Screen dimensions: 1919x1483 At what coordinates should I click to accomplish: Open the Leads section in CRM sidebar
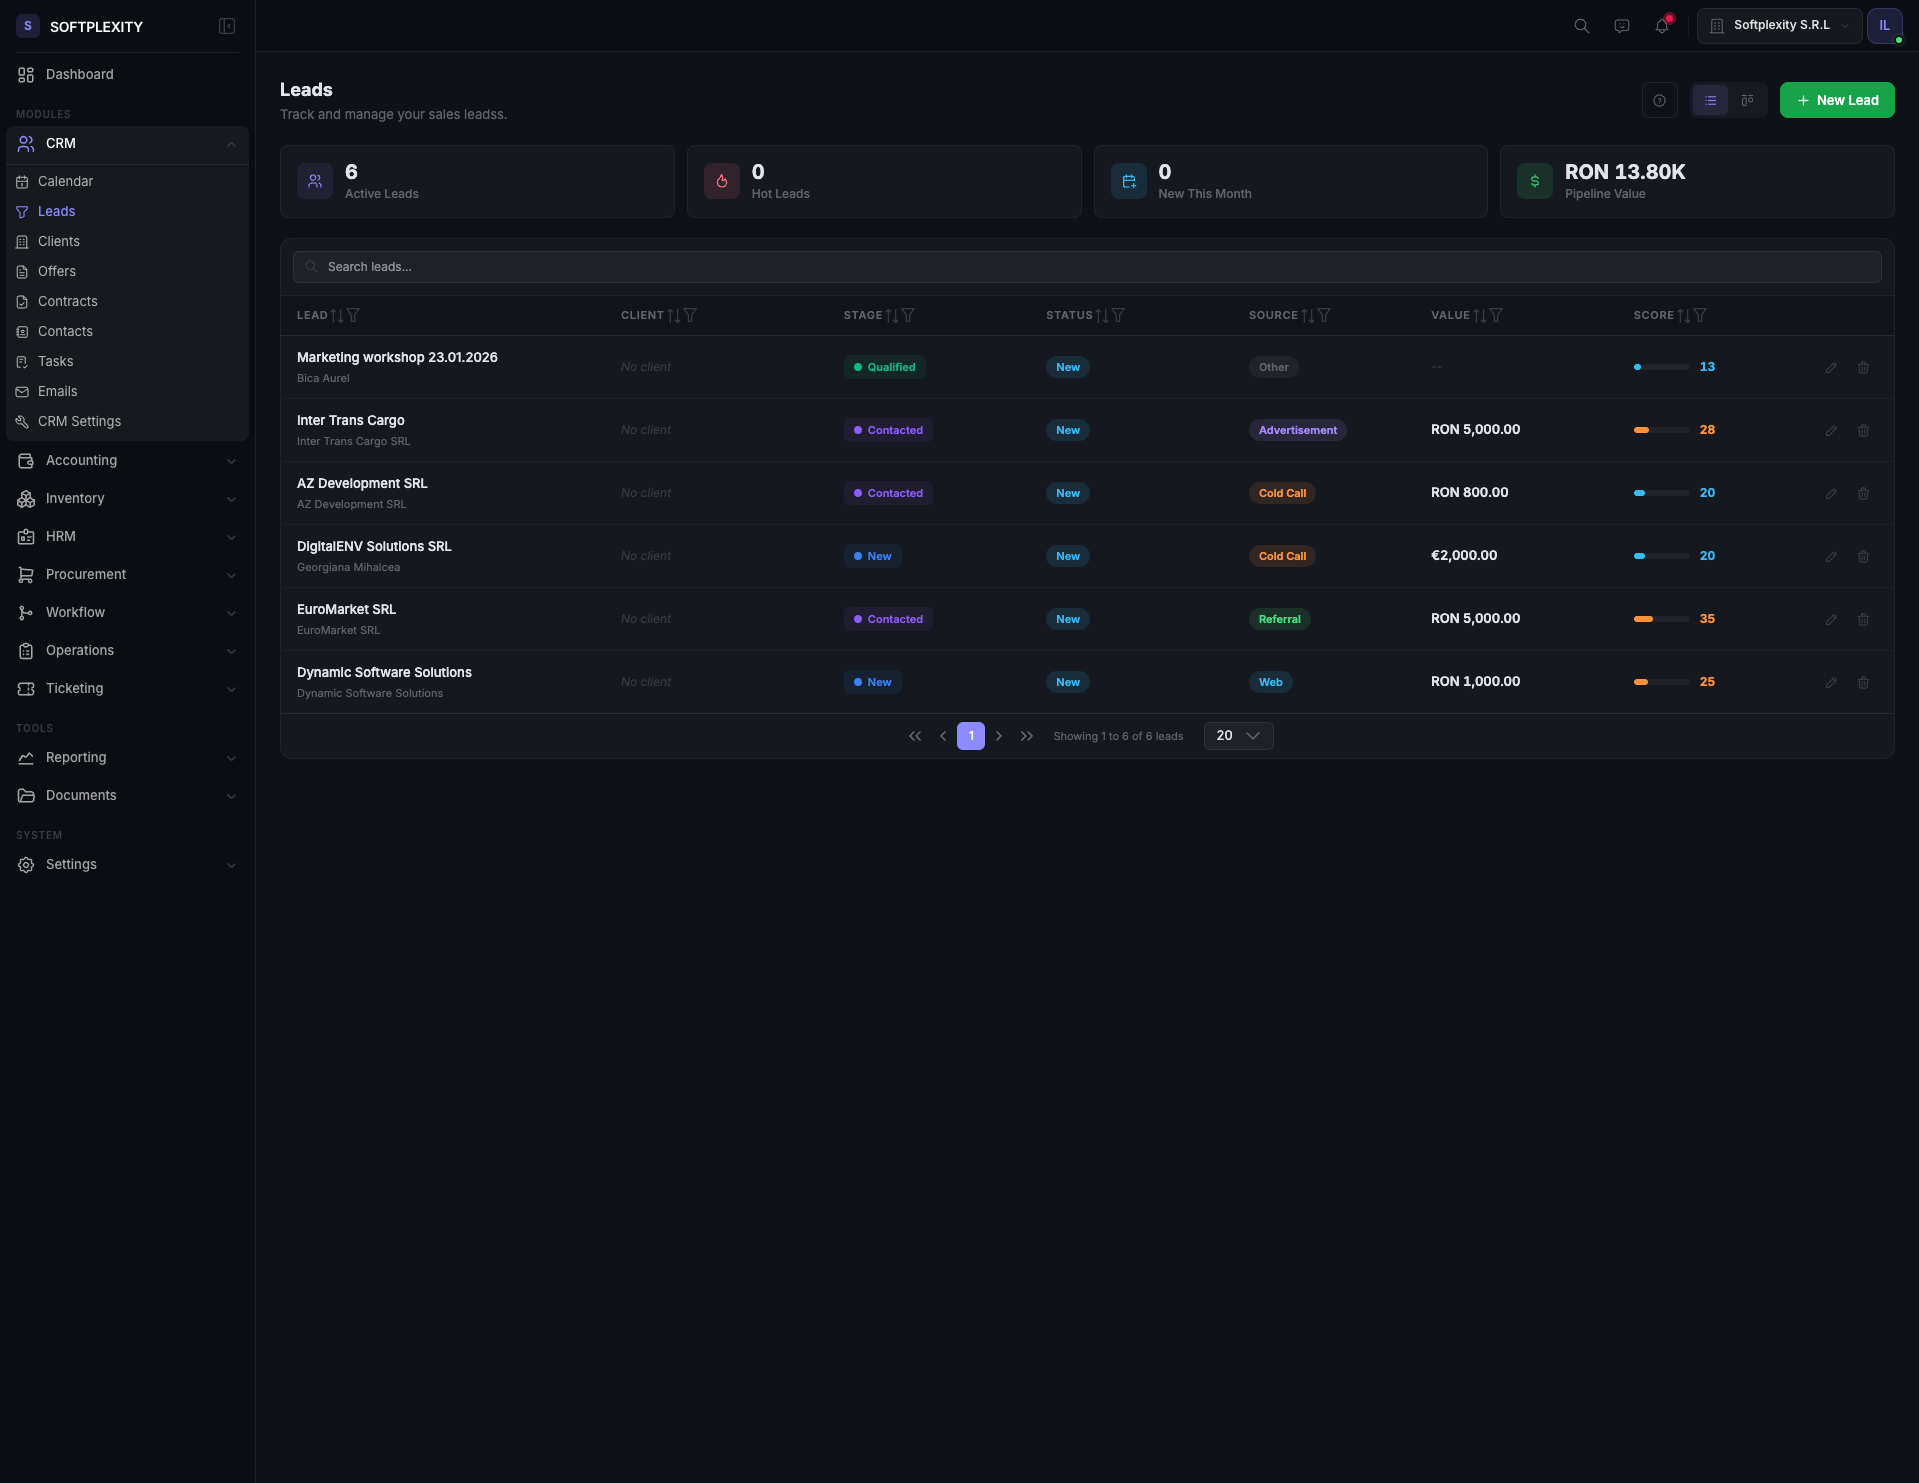click(57, 211)
